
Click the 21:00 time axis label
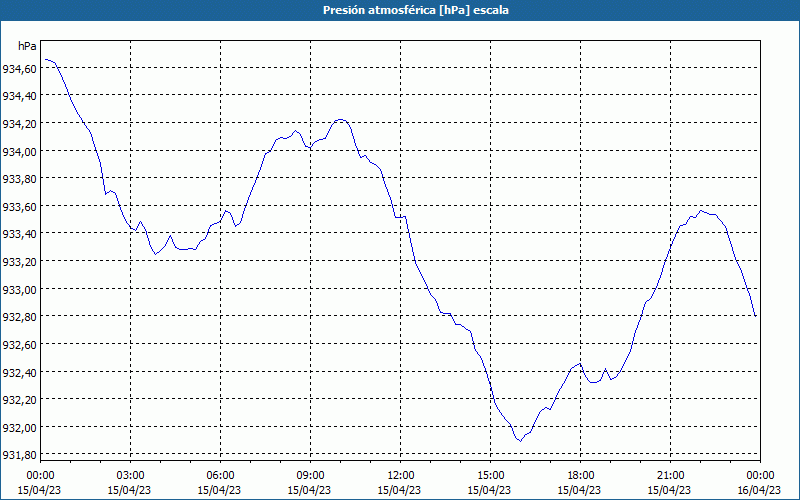pos(670,476)
